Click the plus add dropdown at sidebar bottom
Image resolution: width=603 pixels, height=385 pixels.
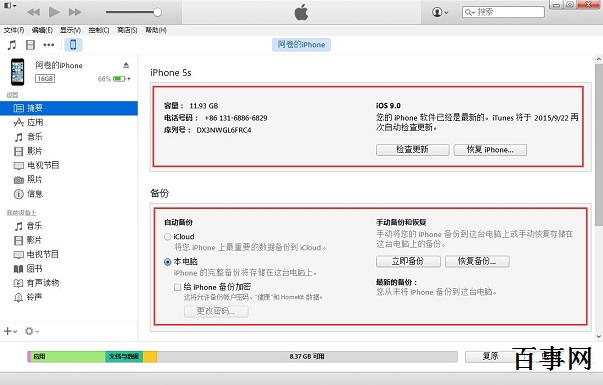(x=10, y=331)
